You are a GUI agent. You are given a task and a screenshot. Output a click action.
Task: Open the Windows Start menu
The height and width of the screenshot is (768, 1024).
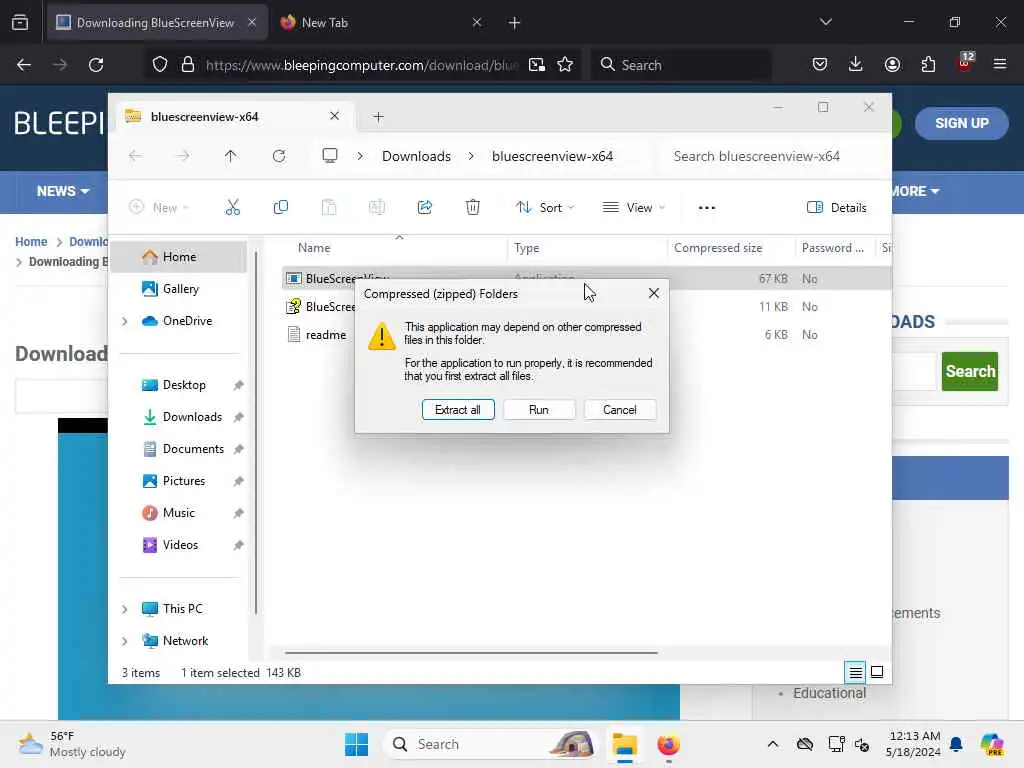pos(356,744)
